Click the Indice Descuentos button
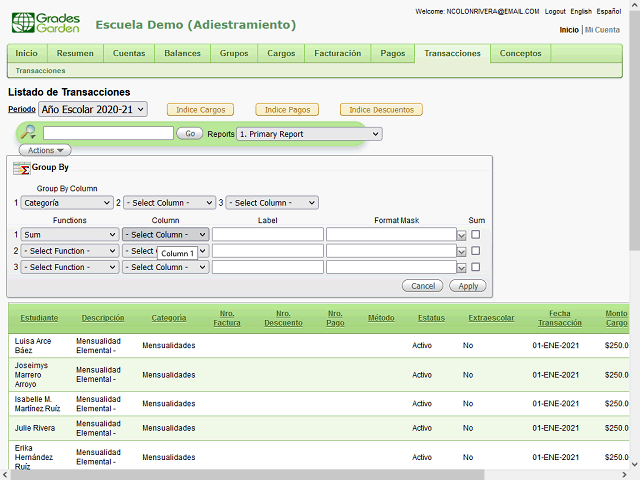640x480 pixels. [381, 110]
